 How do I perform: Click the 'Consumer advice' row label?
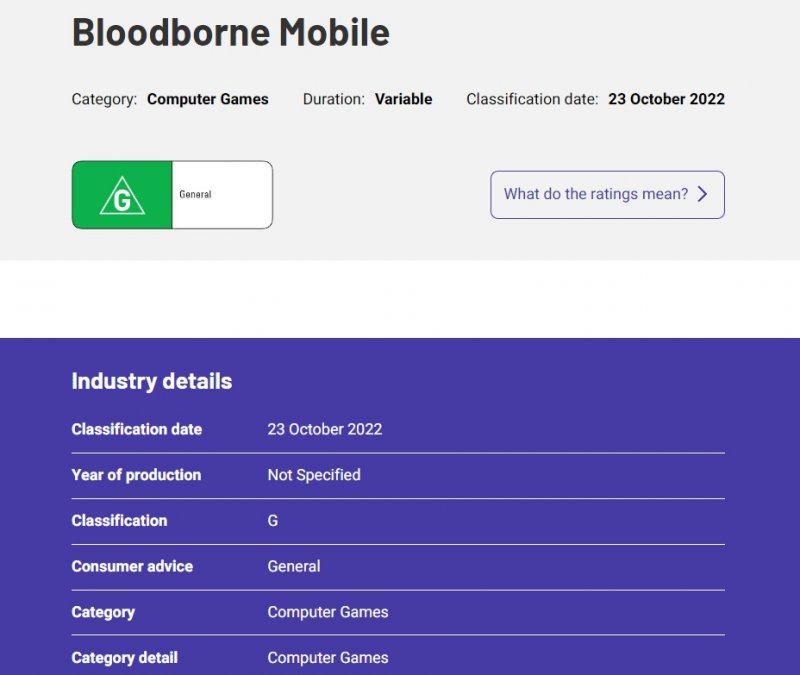tap(132, 566)
